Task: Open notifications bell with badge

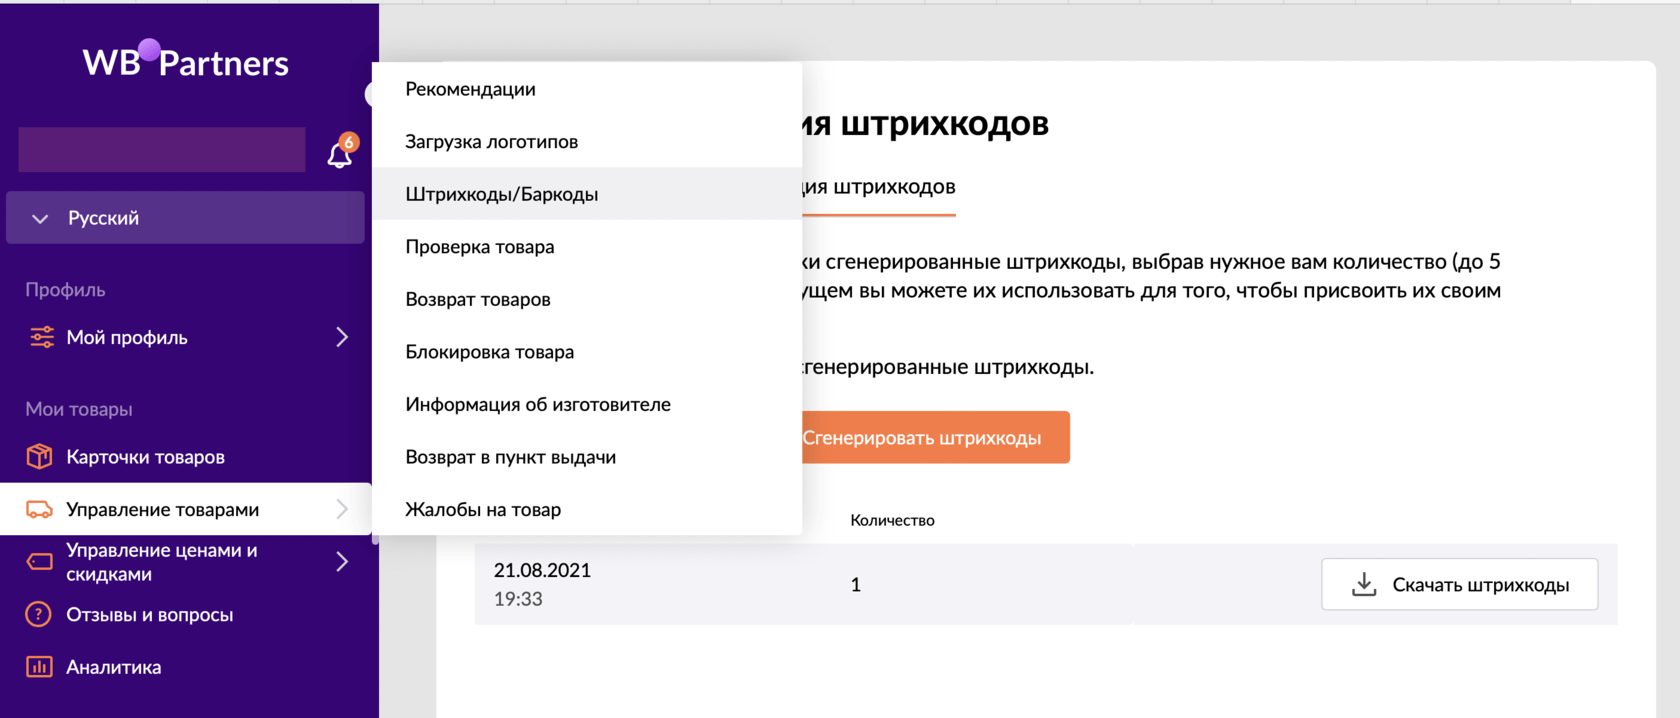Action: (340, 154)
